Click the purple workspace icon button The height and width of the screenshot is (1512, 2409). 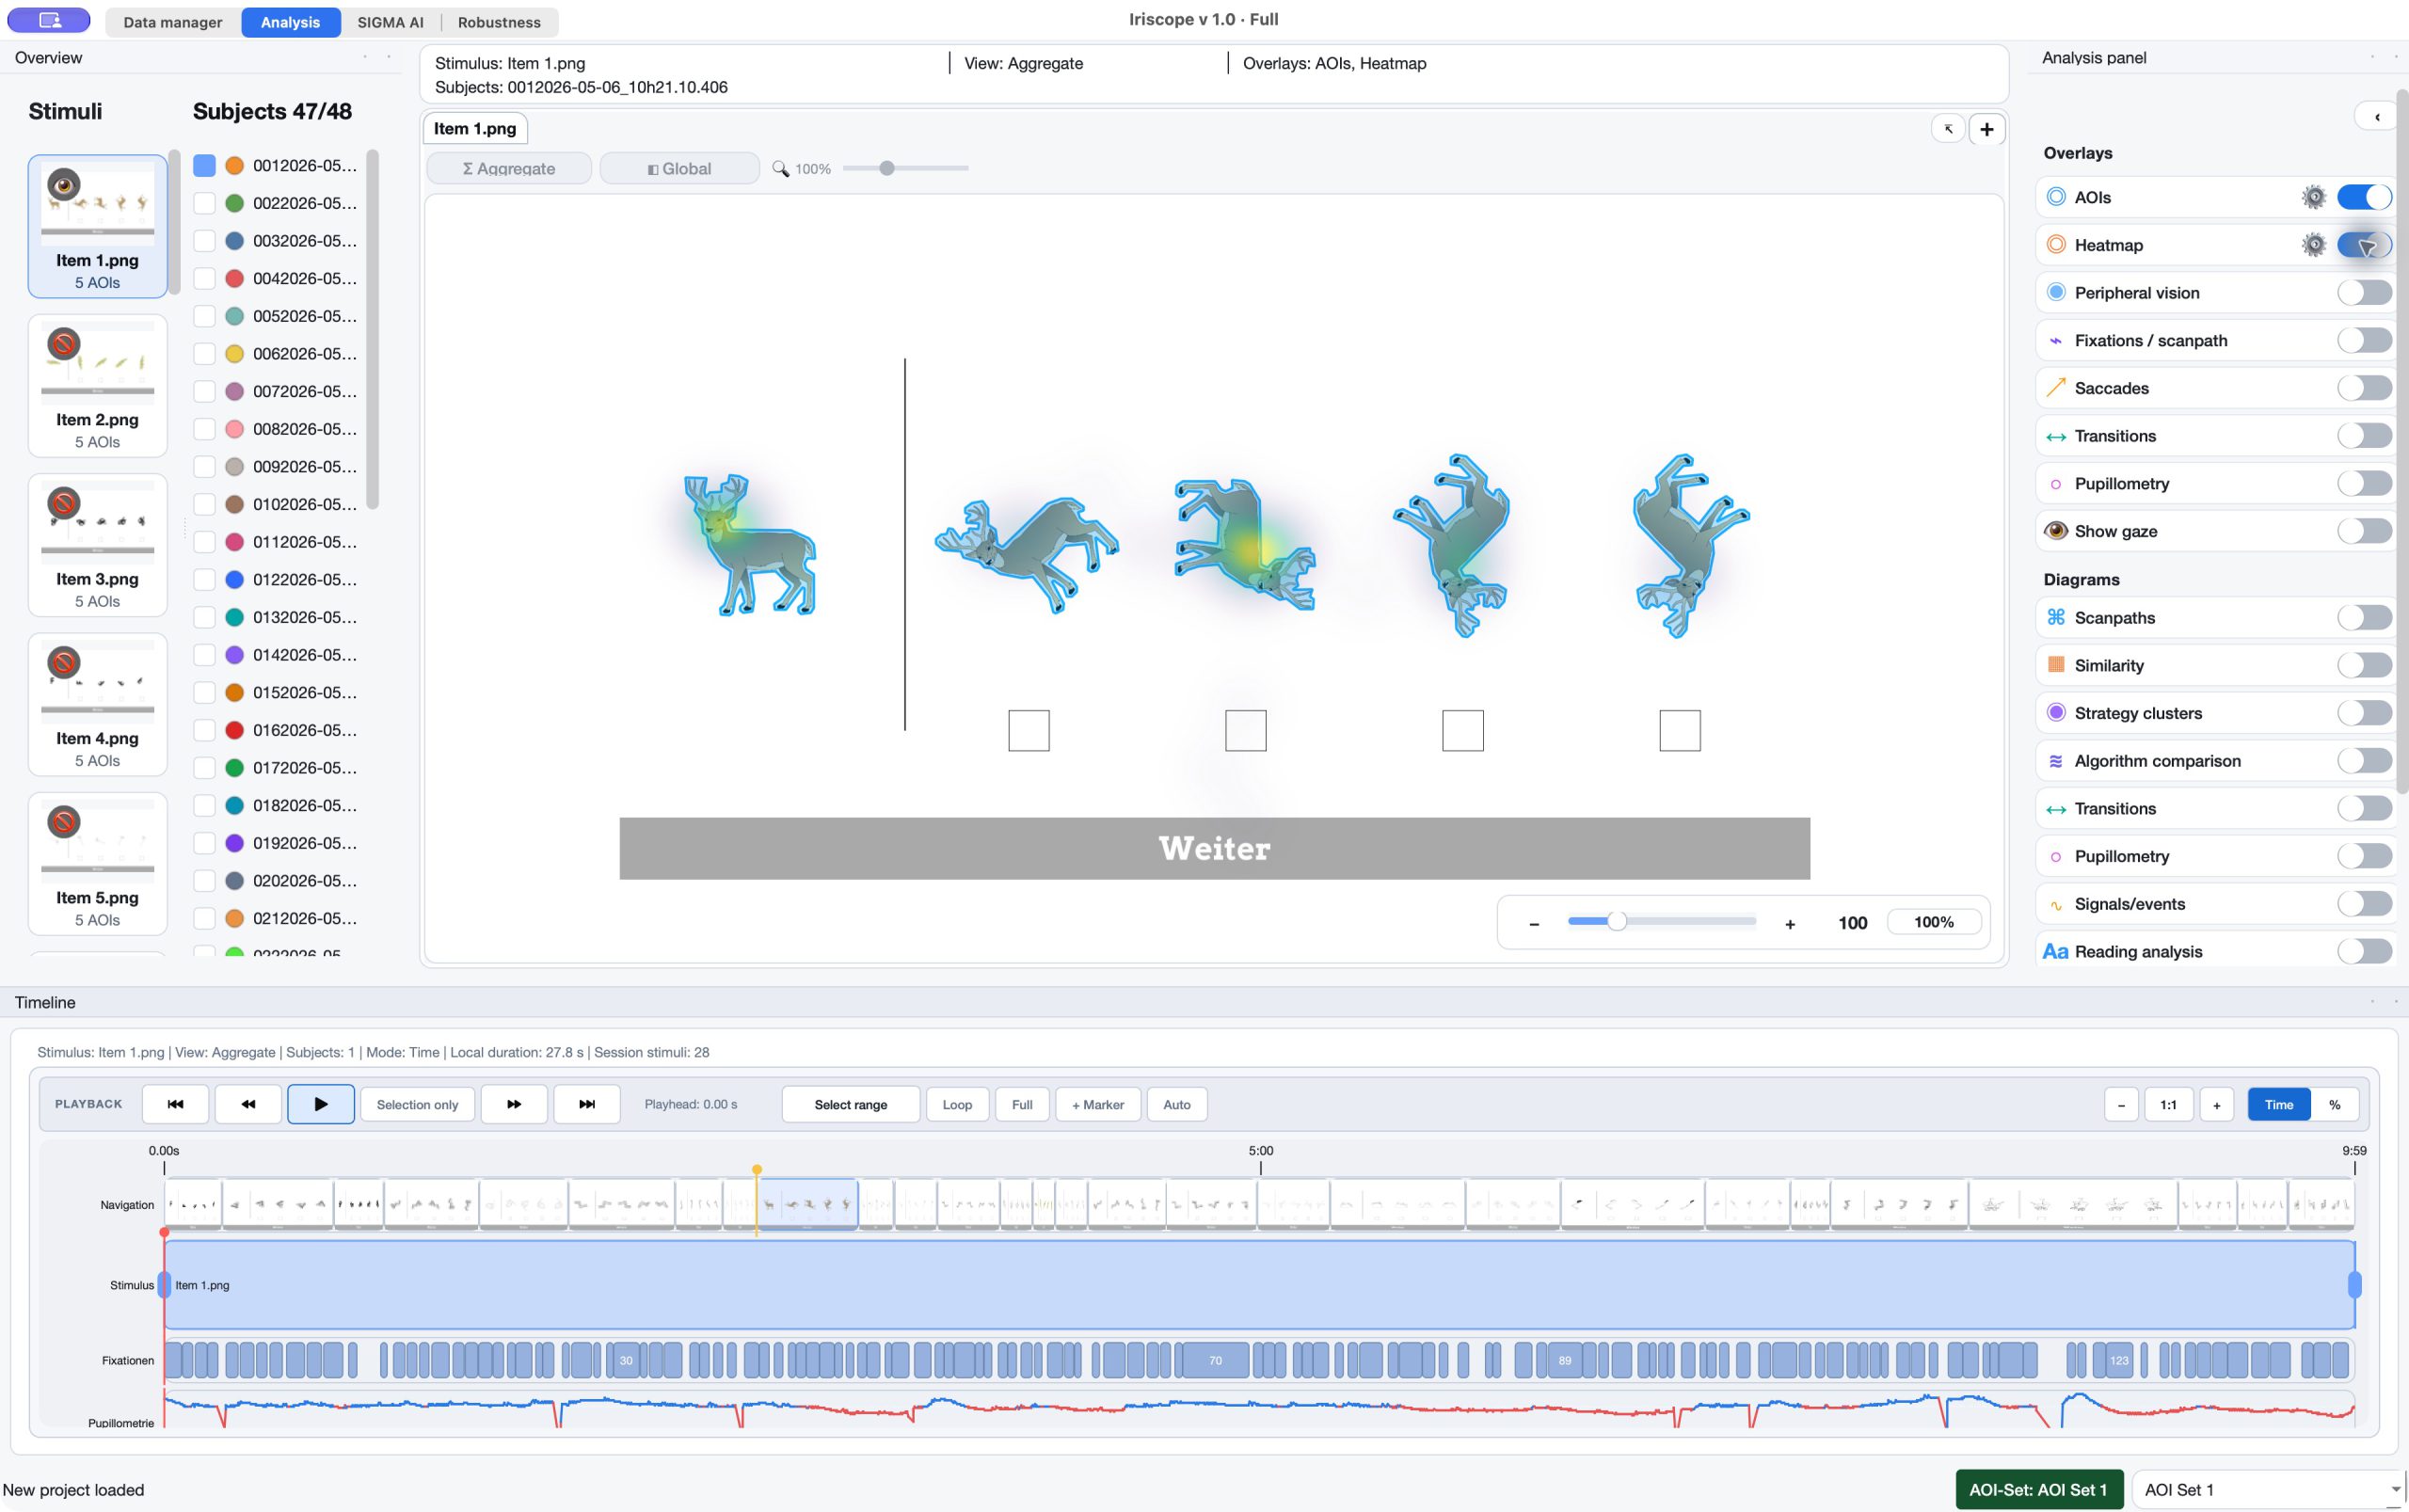pos(49,20)
